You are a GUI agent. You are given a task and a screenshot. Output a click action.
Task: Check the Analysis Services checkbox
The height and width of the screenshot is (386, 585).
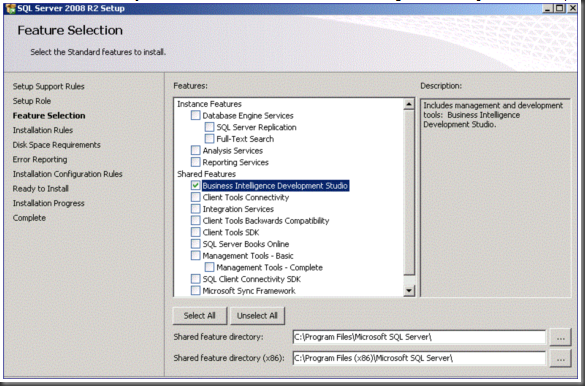click(195, 150)
